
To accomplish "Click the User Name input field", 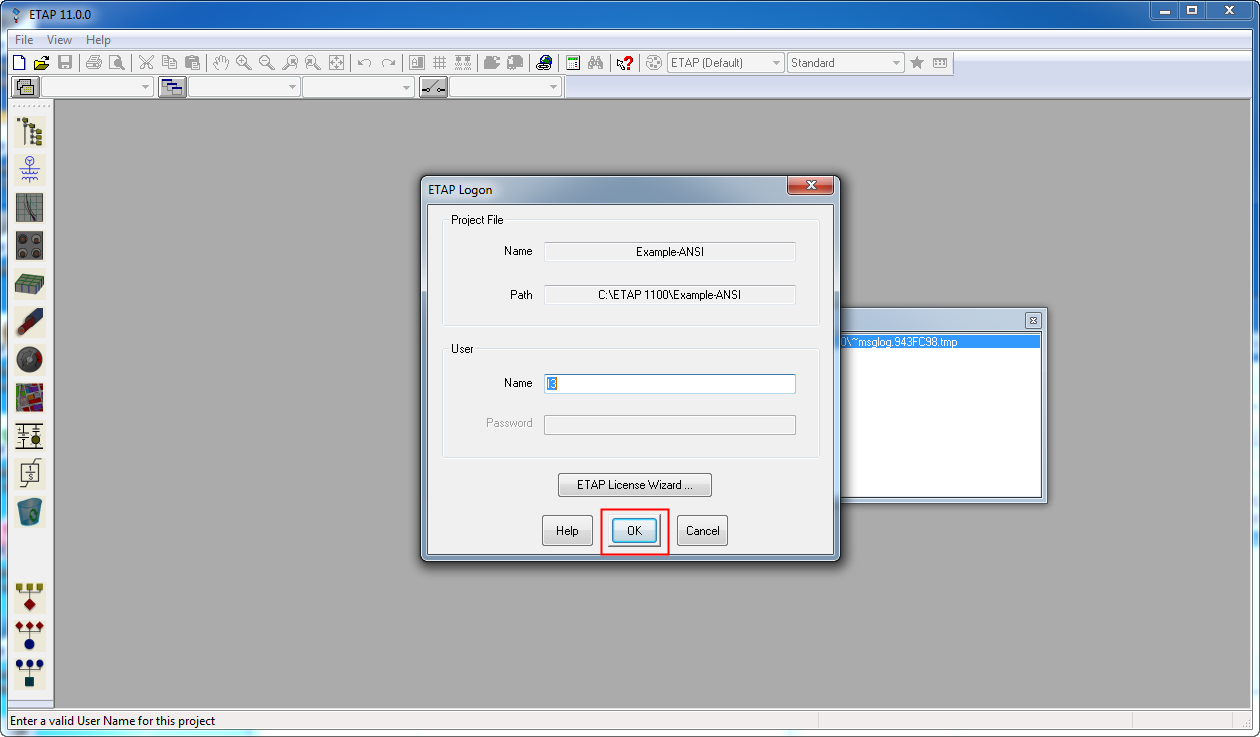I will coord(669,384).
